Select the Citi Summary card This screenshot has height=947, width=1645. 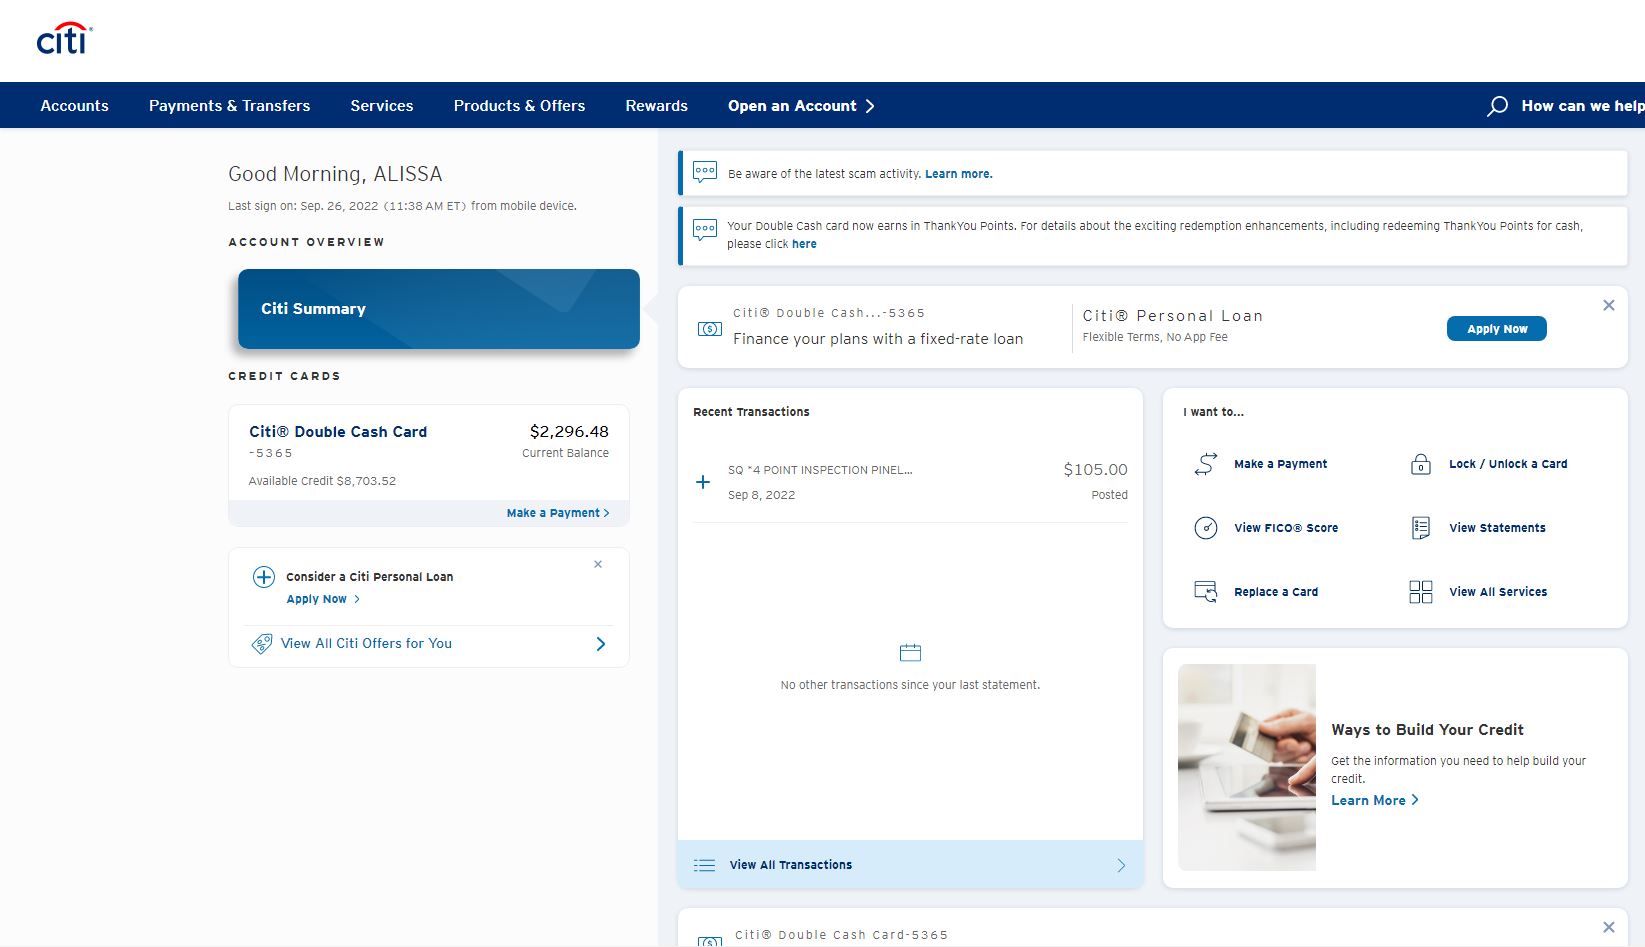point(439,309)
